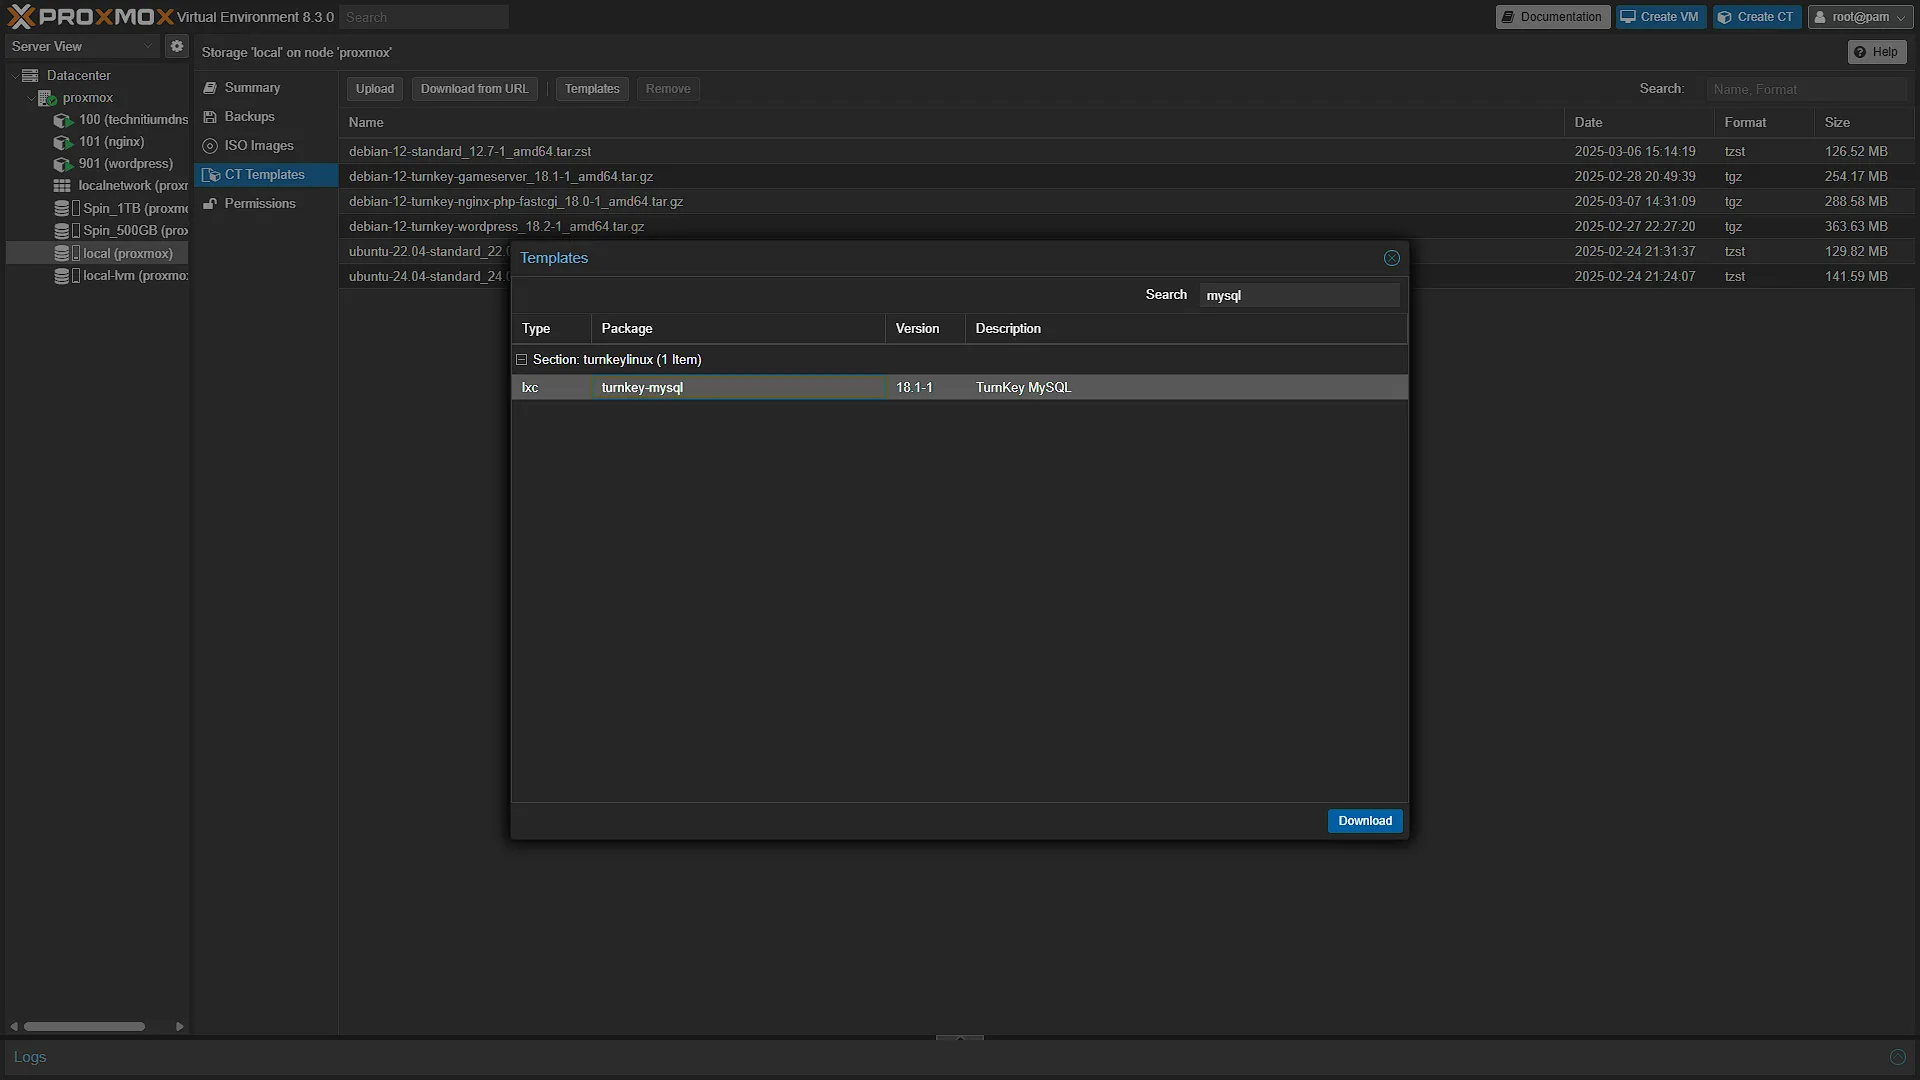
Task: Close the Templates dialog
Action: 1391,258
